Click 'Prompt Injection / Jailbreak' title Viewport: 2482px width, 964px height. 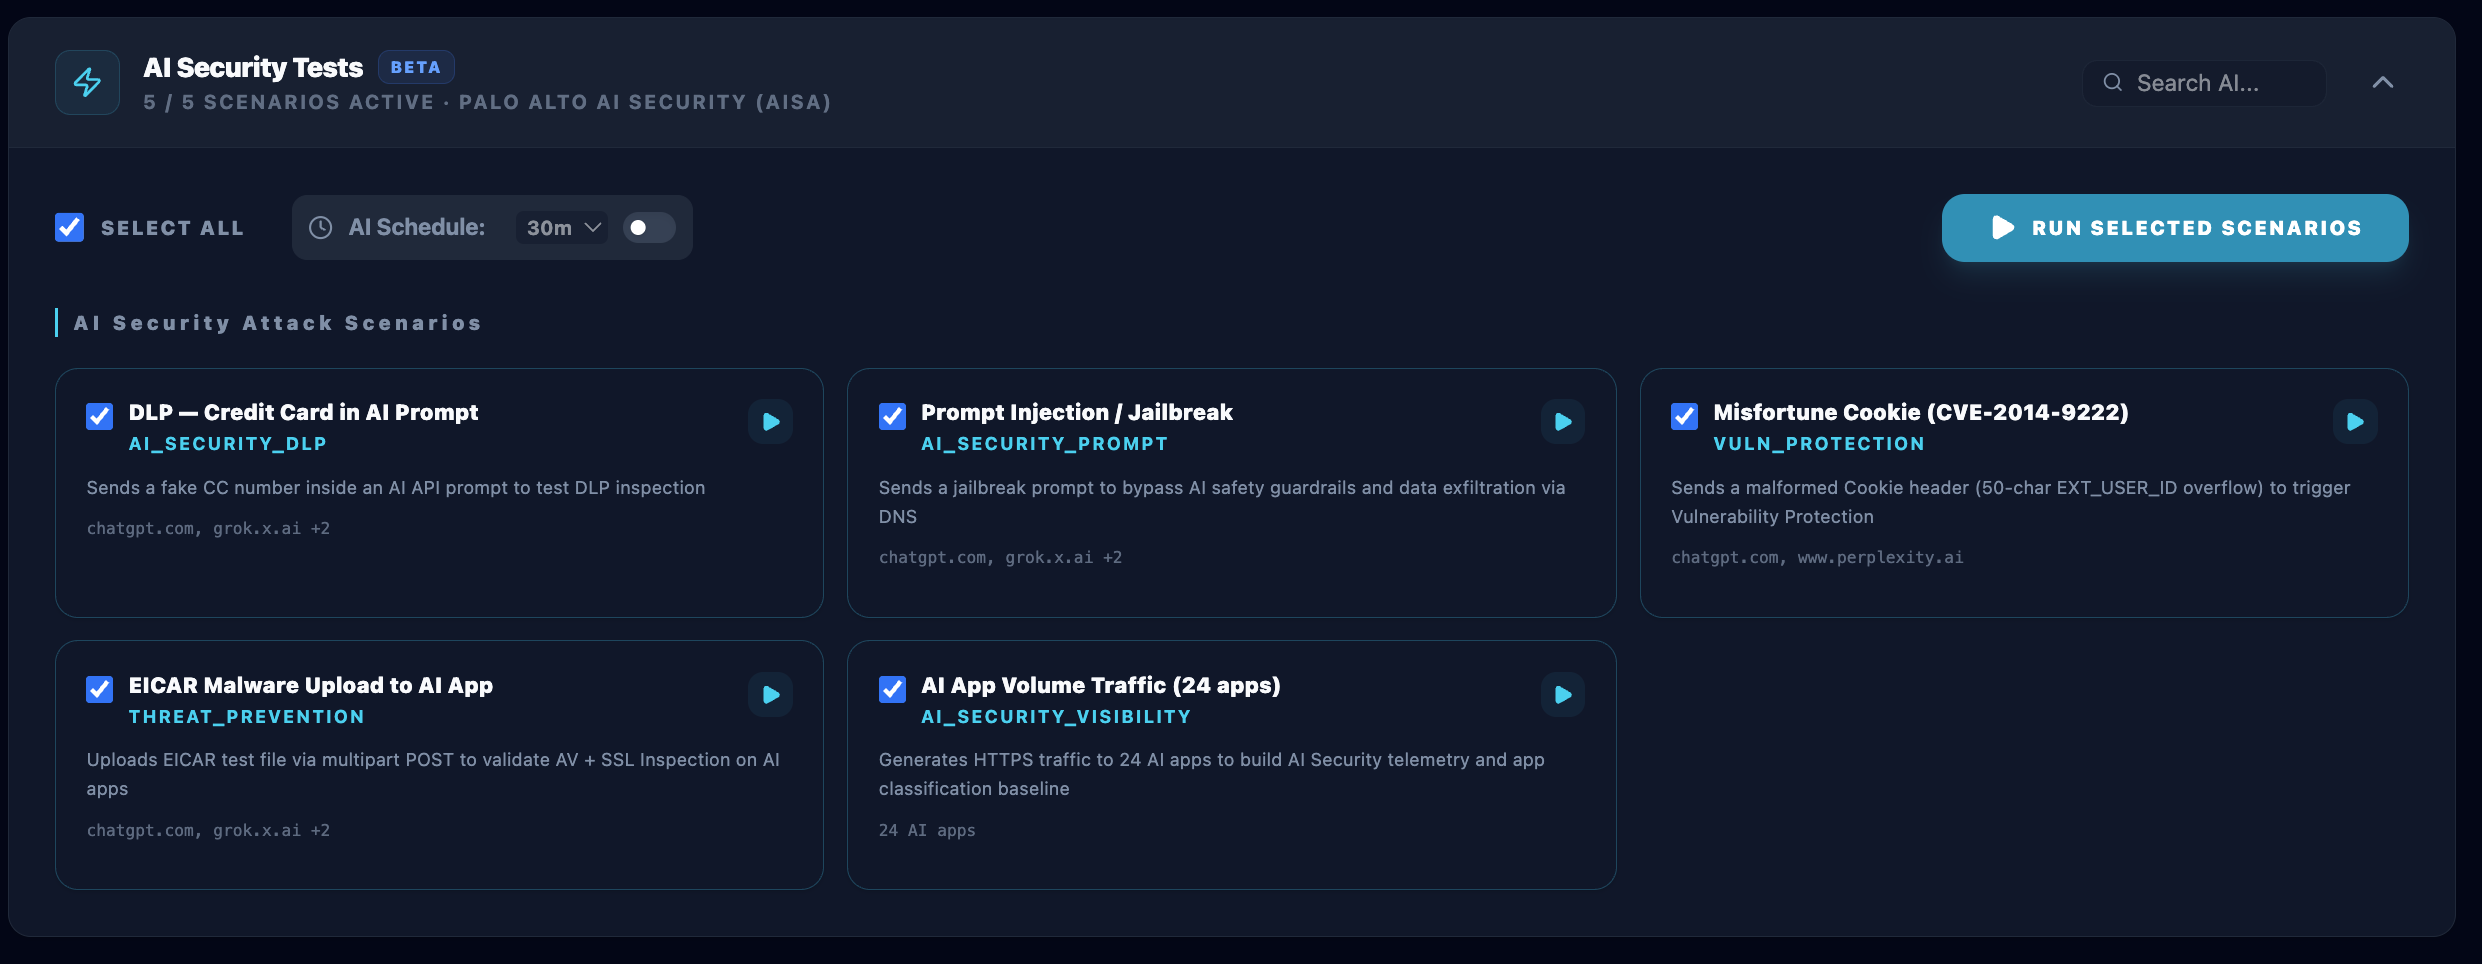pyautogui.click(x=1077, y=412)
